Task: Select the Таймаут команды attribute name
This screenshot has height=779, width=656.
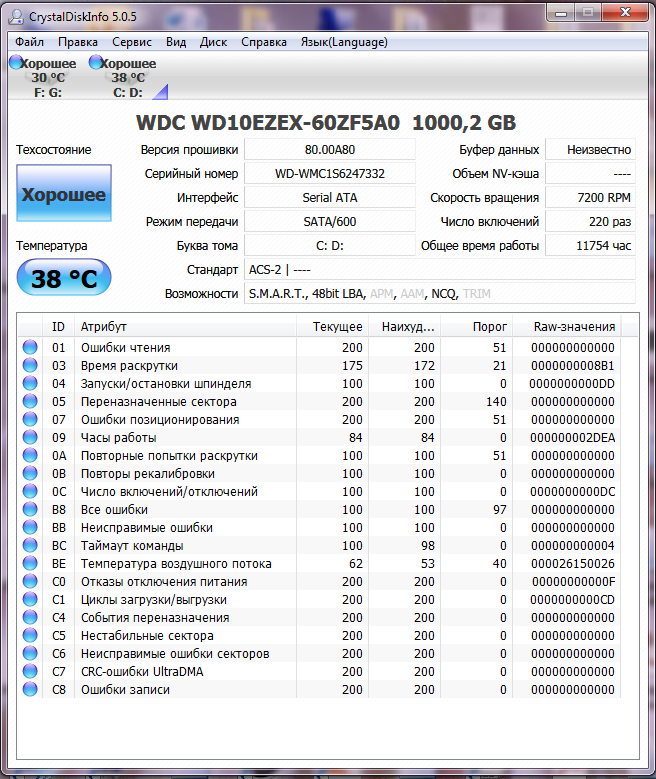Action: point(132,545)
